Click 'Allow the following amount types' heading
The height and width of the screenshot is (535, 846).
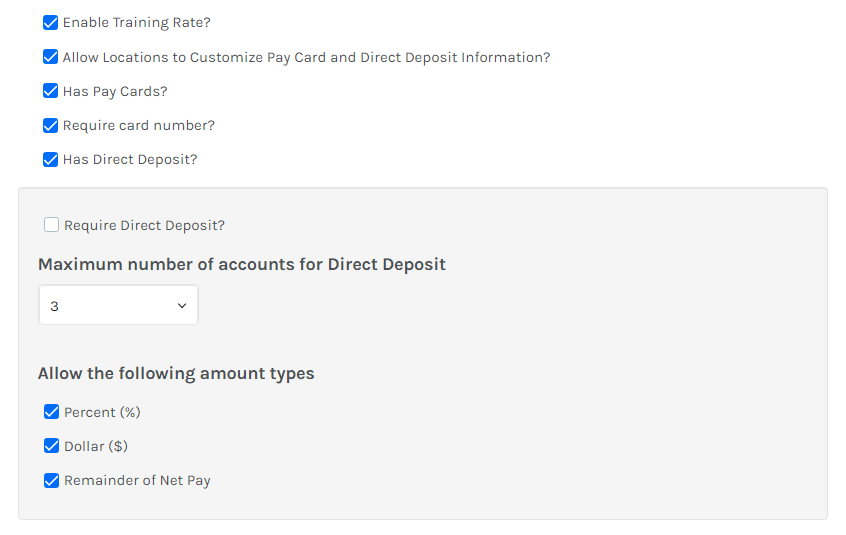176,374
